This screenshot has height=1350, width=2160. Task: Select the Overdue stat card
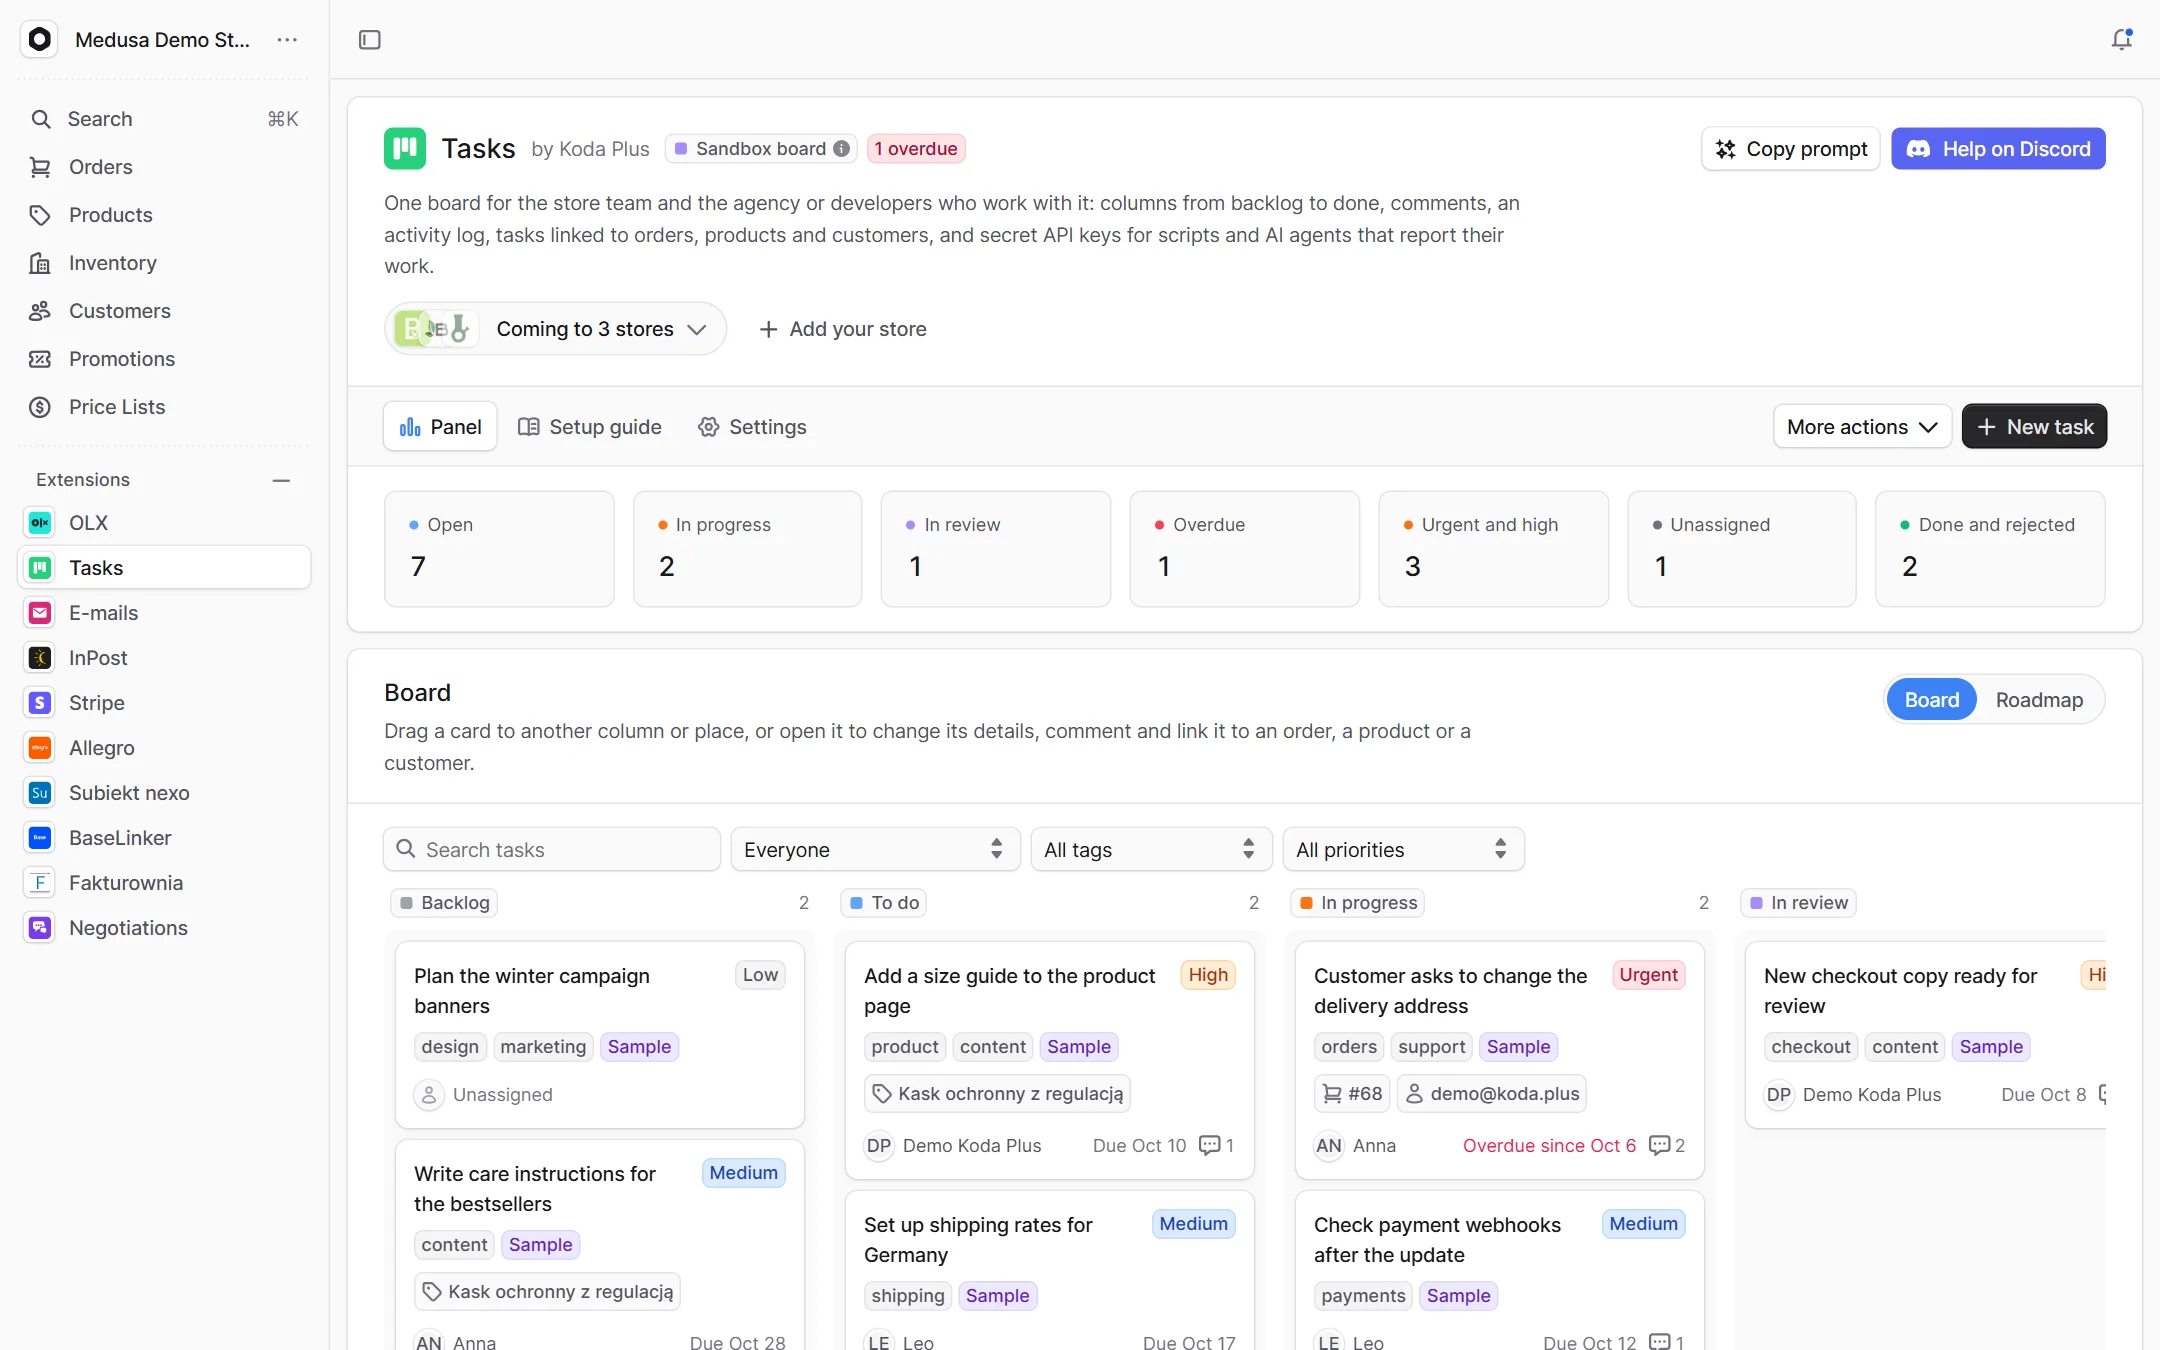1244,549
